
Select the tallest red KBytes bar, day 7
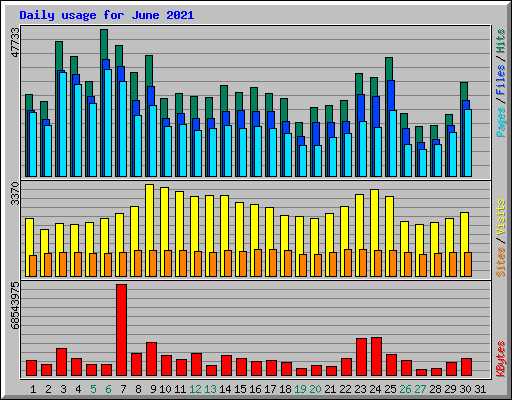pyautogui.click(x=121, y=330)
